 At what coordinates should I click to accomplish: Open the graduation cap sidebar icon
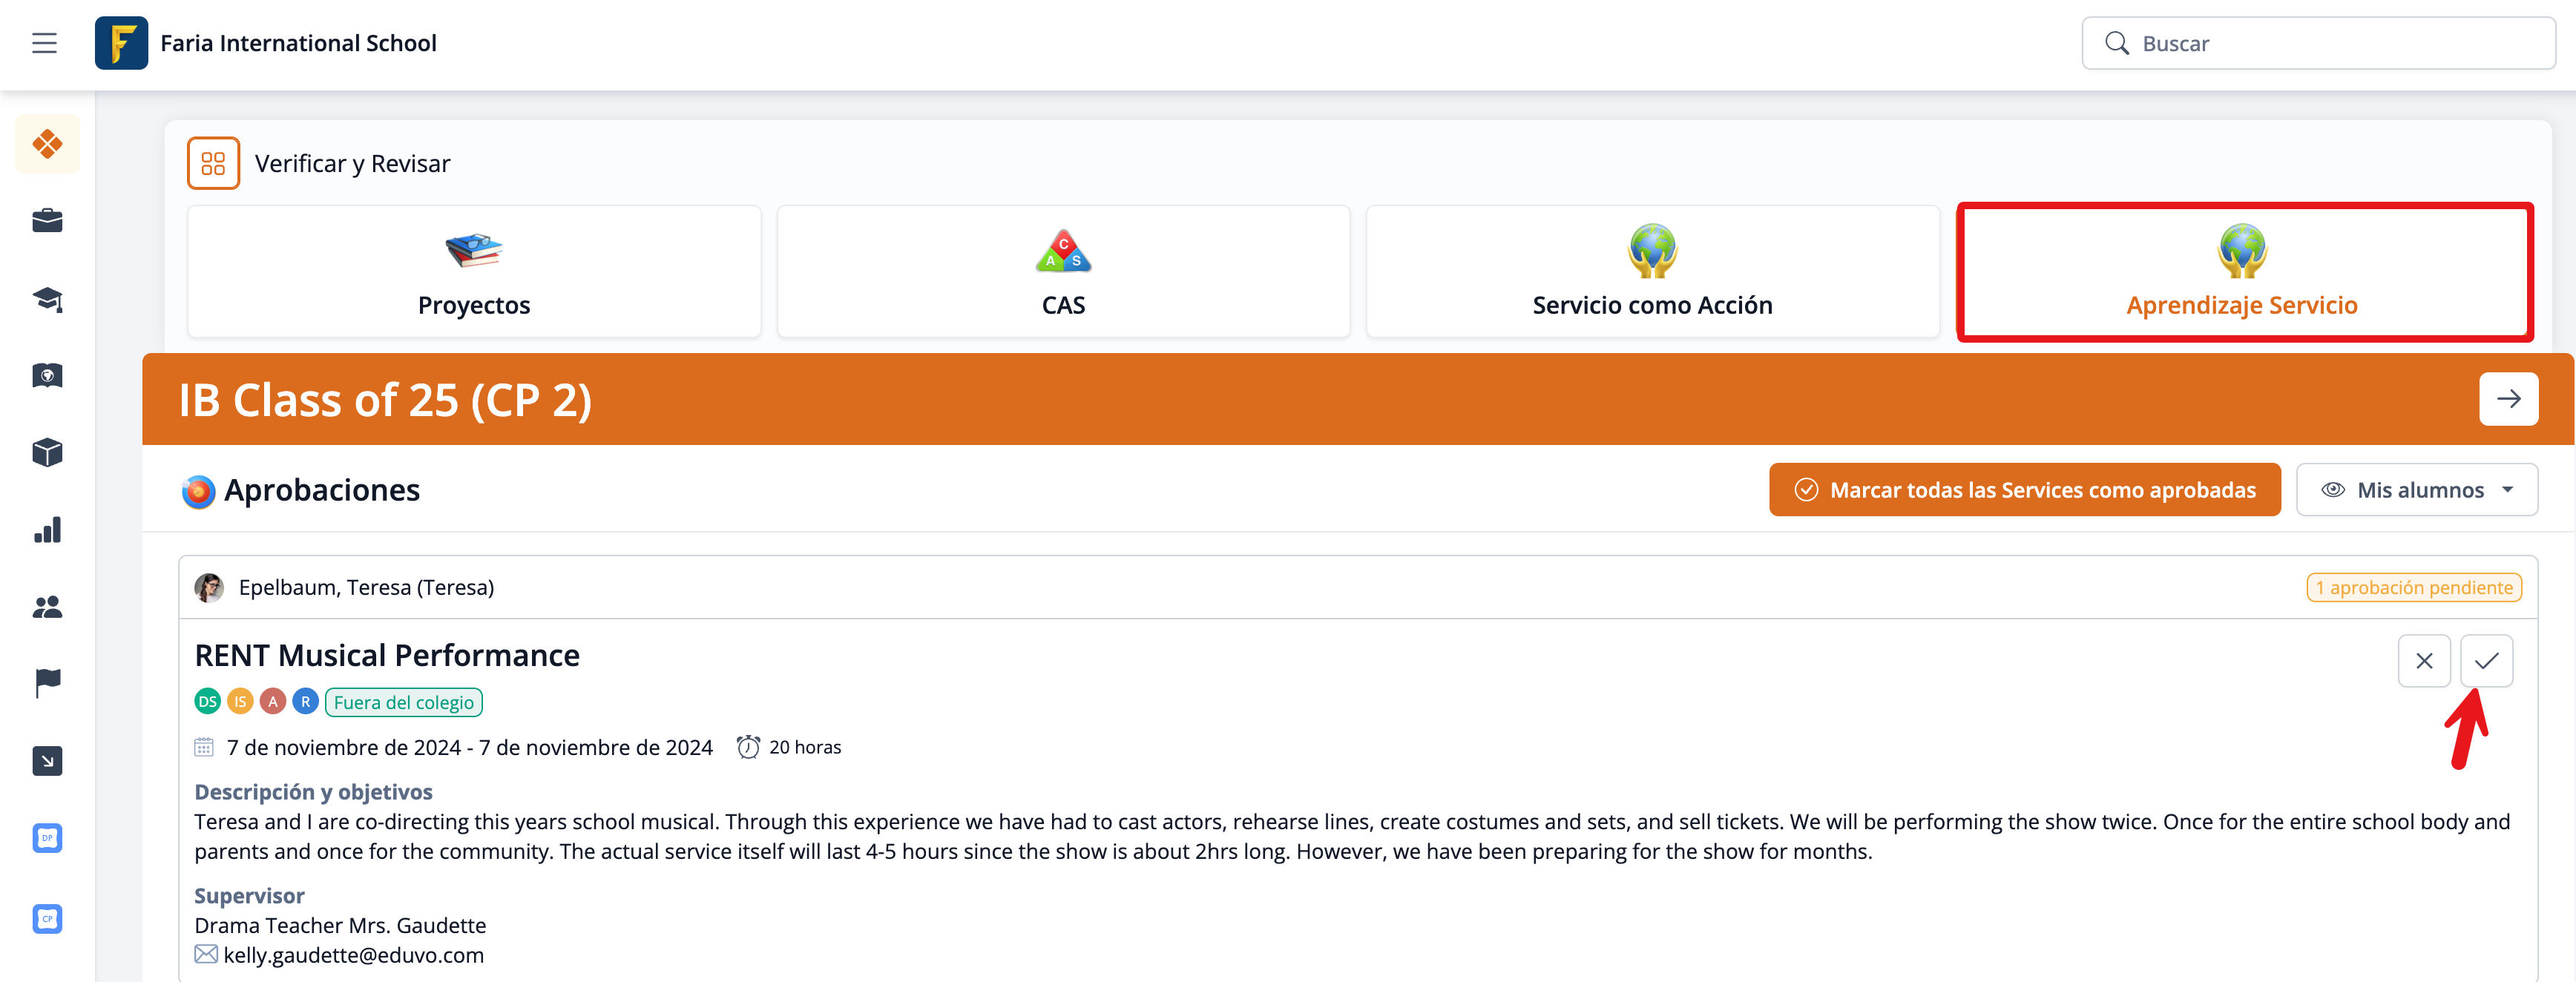click(x=47, y=298)
